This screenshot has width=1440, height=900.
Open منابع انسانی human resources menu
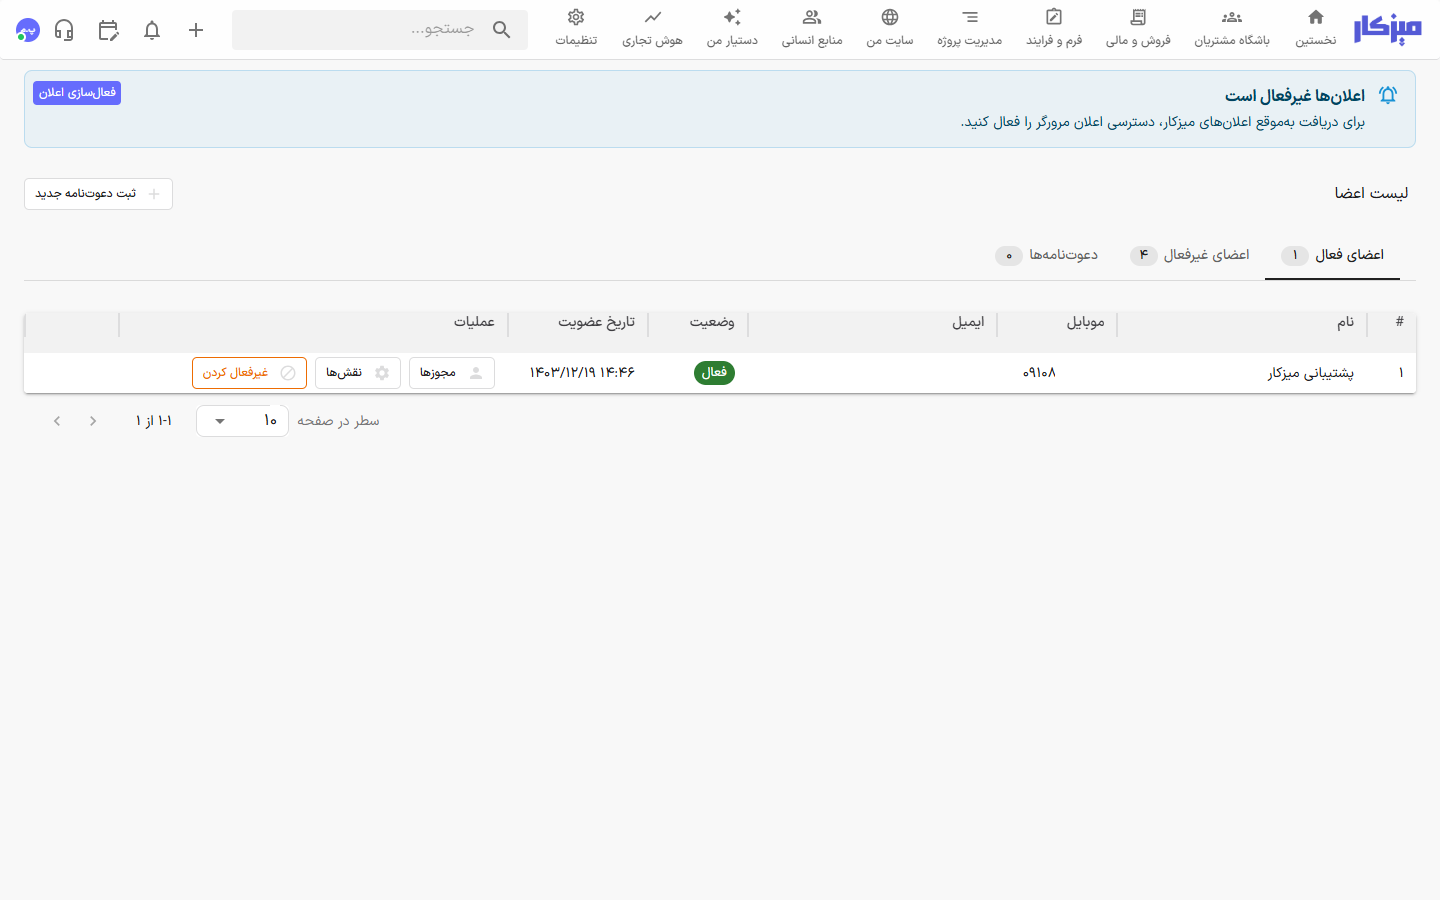click(812, 29)
